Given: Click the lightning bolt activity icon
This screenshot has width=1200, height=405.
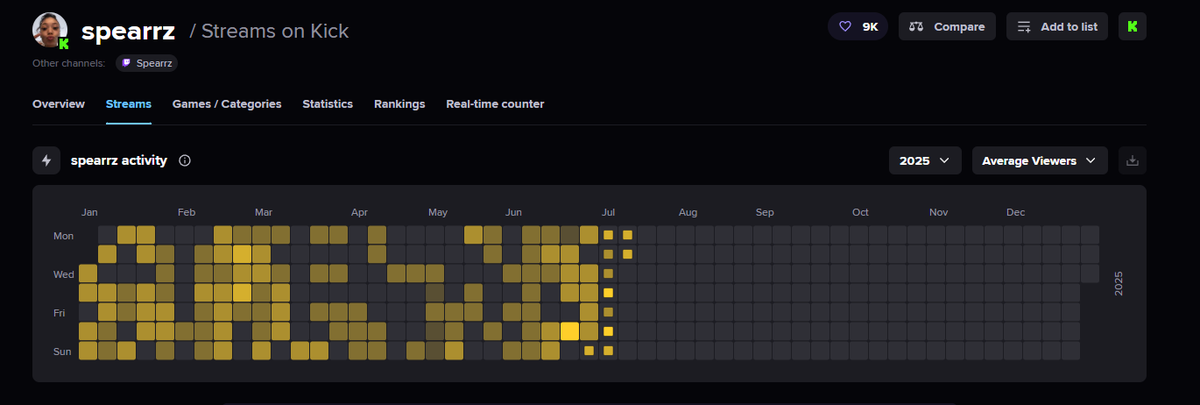Looking at the screenshot, I should coord(46,160).
